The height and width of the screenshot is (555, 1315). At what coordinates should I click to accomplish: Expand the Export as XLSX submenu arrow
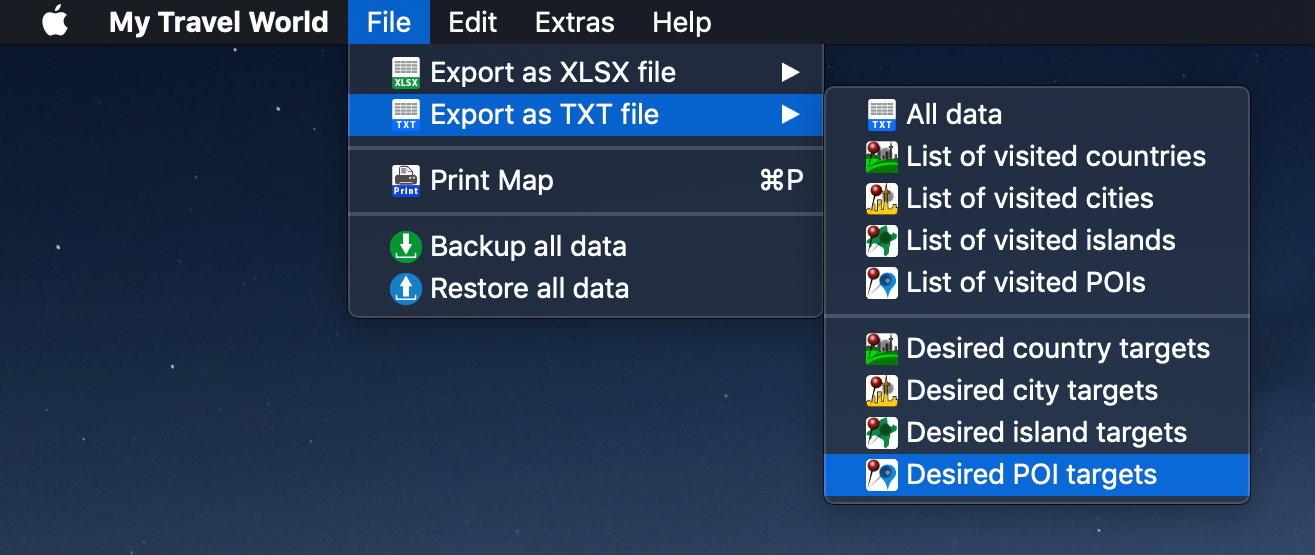coord(791,73)
